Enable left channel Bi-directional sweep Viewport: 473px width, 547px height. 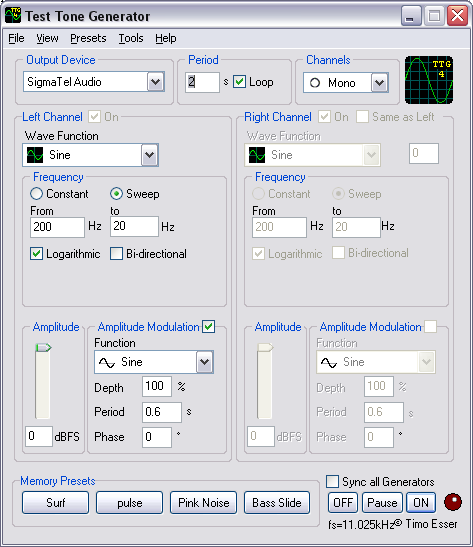click(116, 254)
